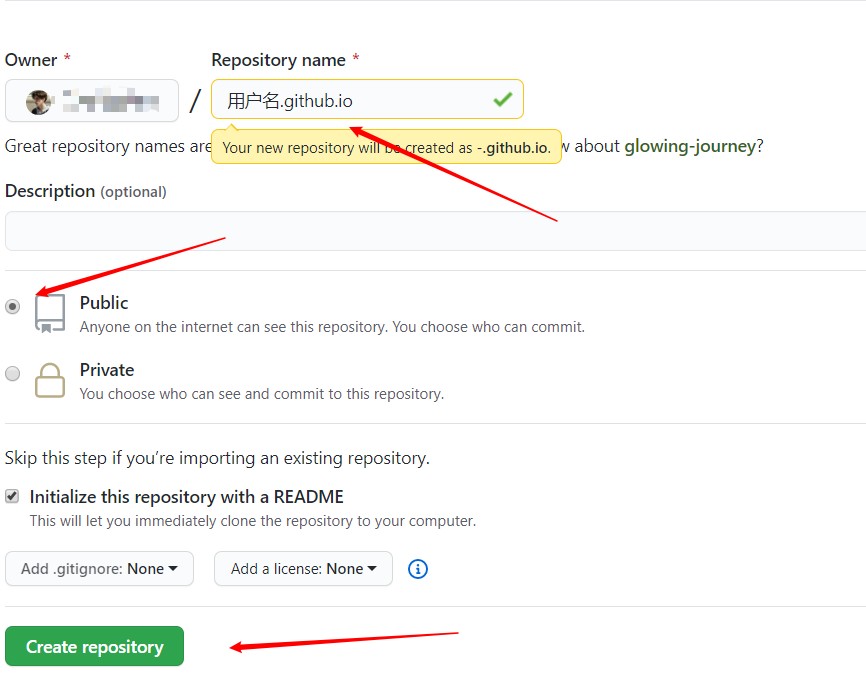
Task: Click the Private label text
Action: click(x=107, y=370)
